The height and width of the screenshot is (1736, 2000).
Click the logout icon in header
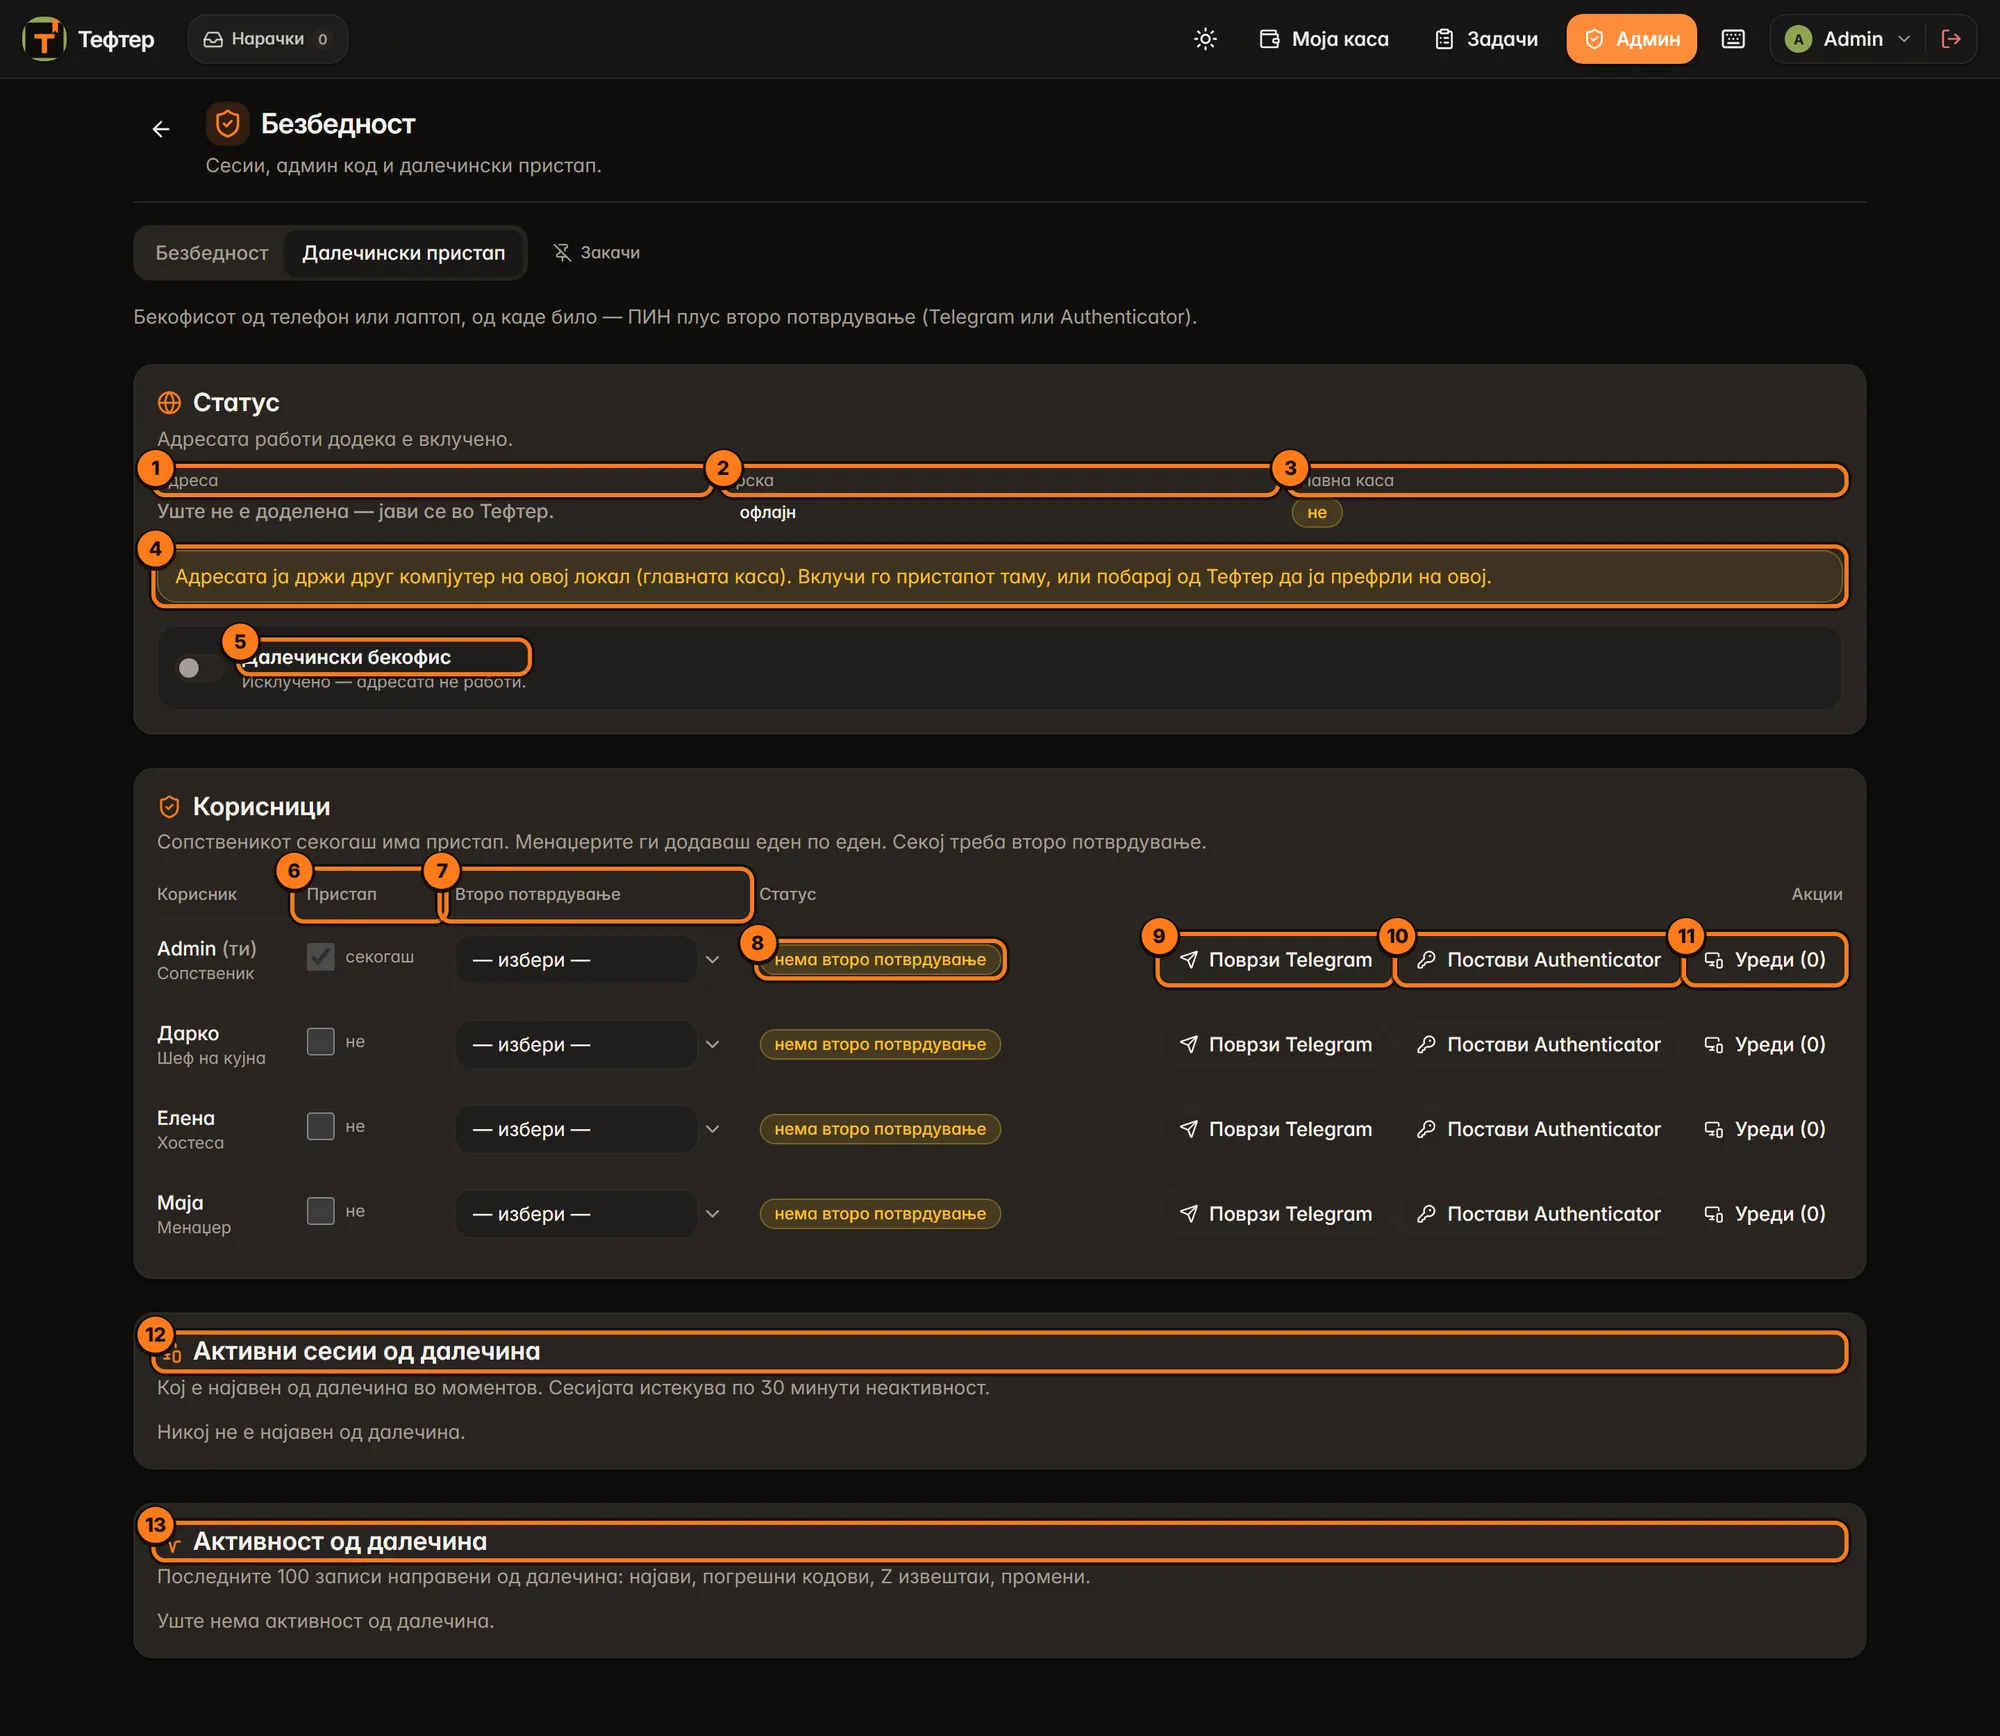tap(1951, 39)
